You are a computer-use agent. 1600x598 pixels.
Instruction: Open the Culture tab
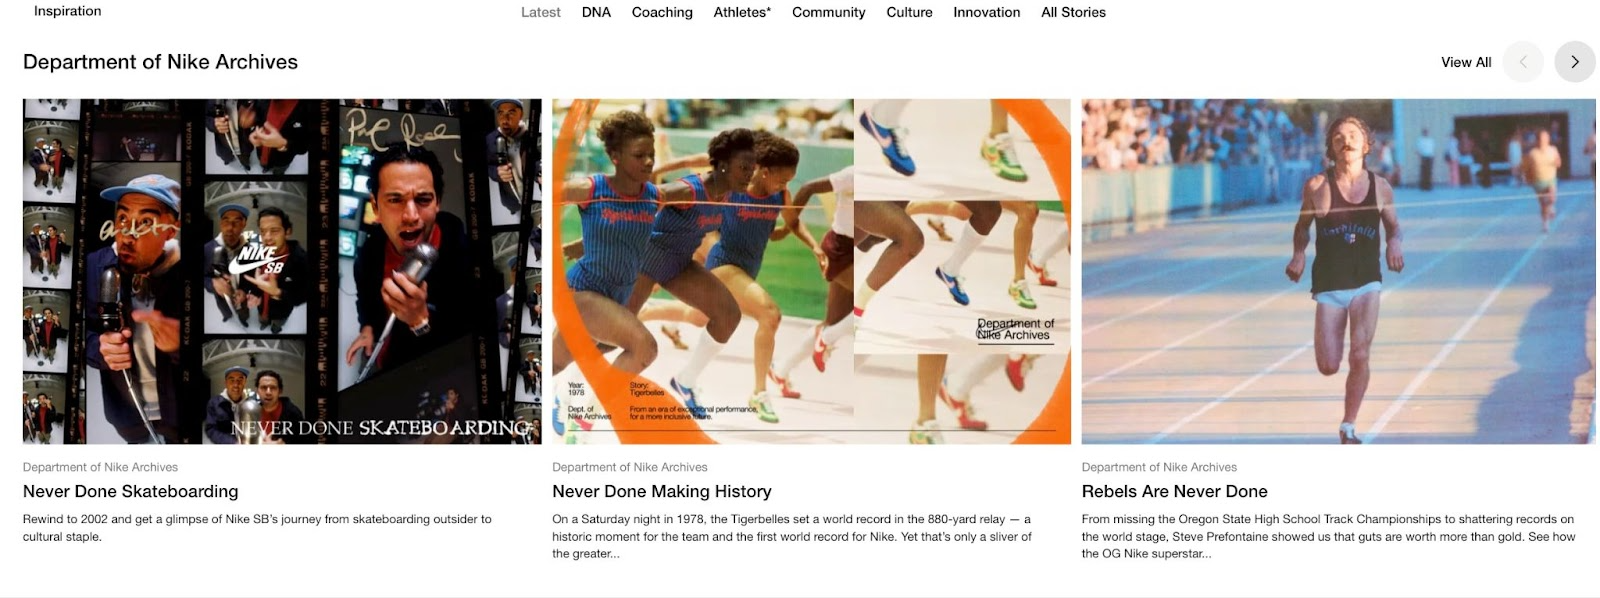point(909,12)
